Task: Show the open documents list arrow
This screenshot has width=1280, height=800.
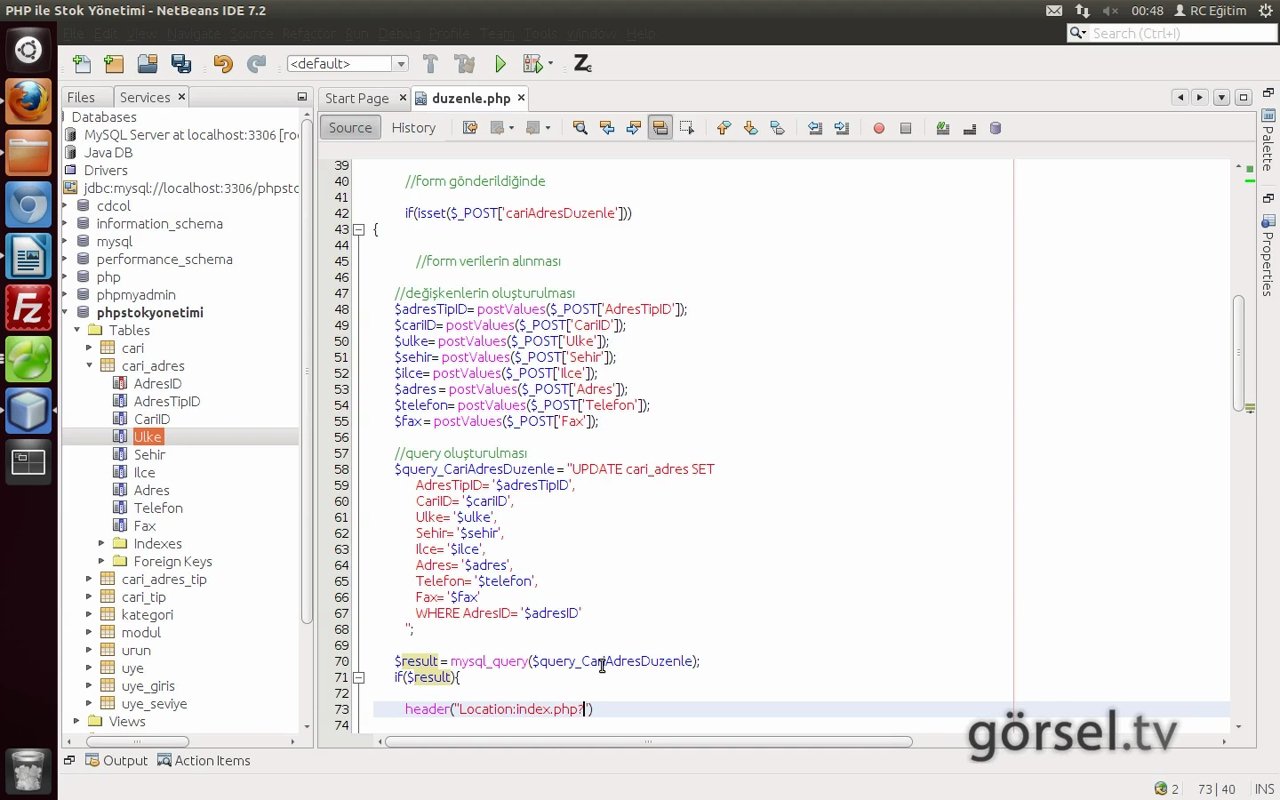Action: [1222, 97]
